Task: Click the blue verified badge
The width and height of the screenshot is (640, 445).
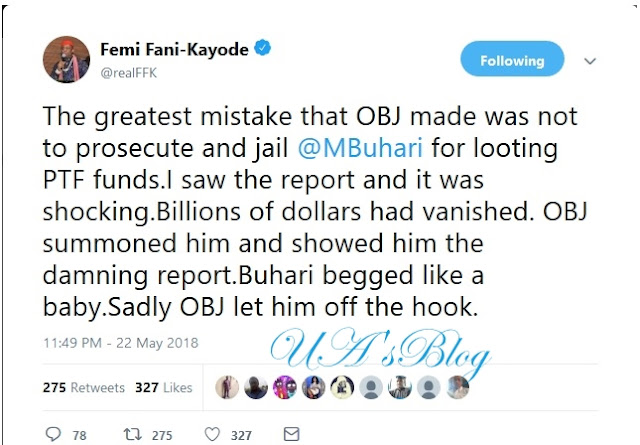Action: point(262,48)
